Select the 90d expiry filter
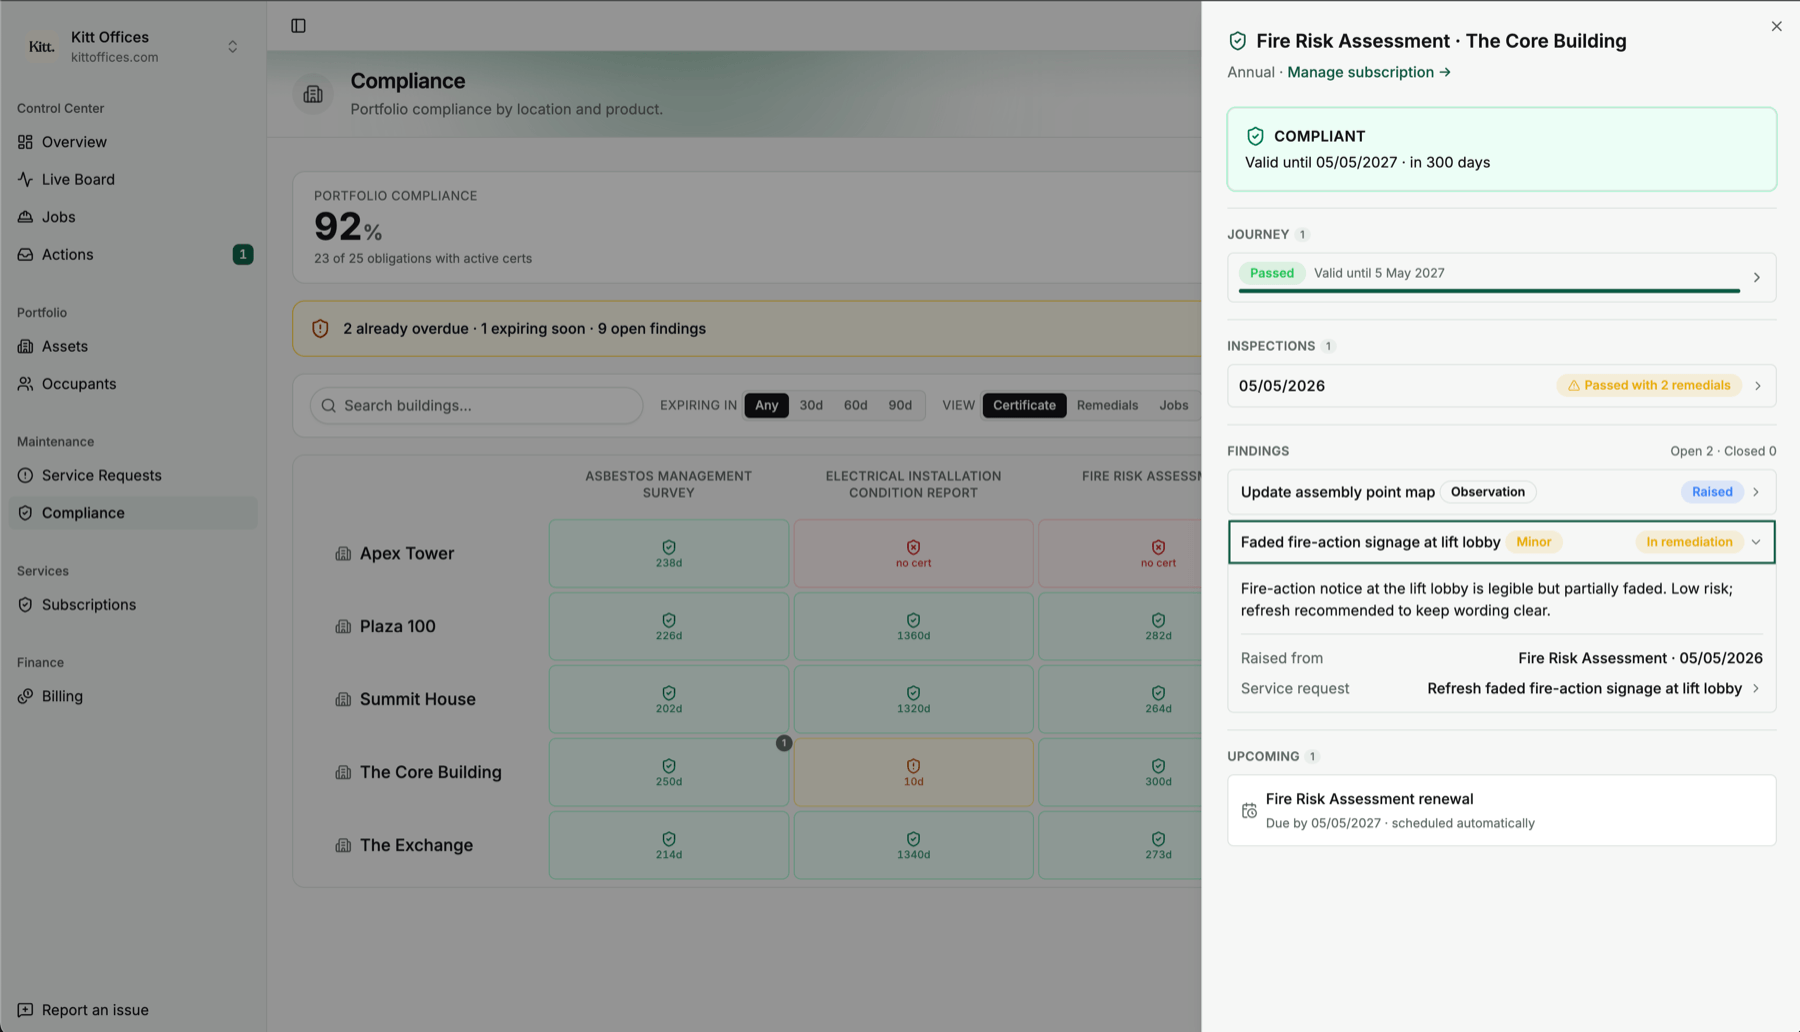This screenshot has height=1032, width=1800. coord(900,405)
